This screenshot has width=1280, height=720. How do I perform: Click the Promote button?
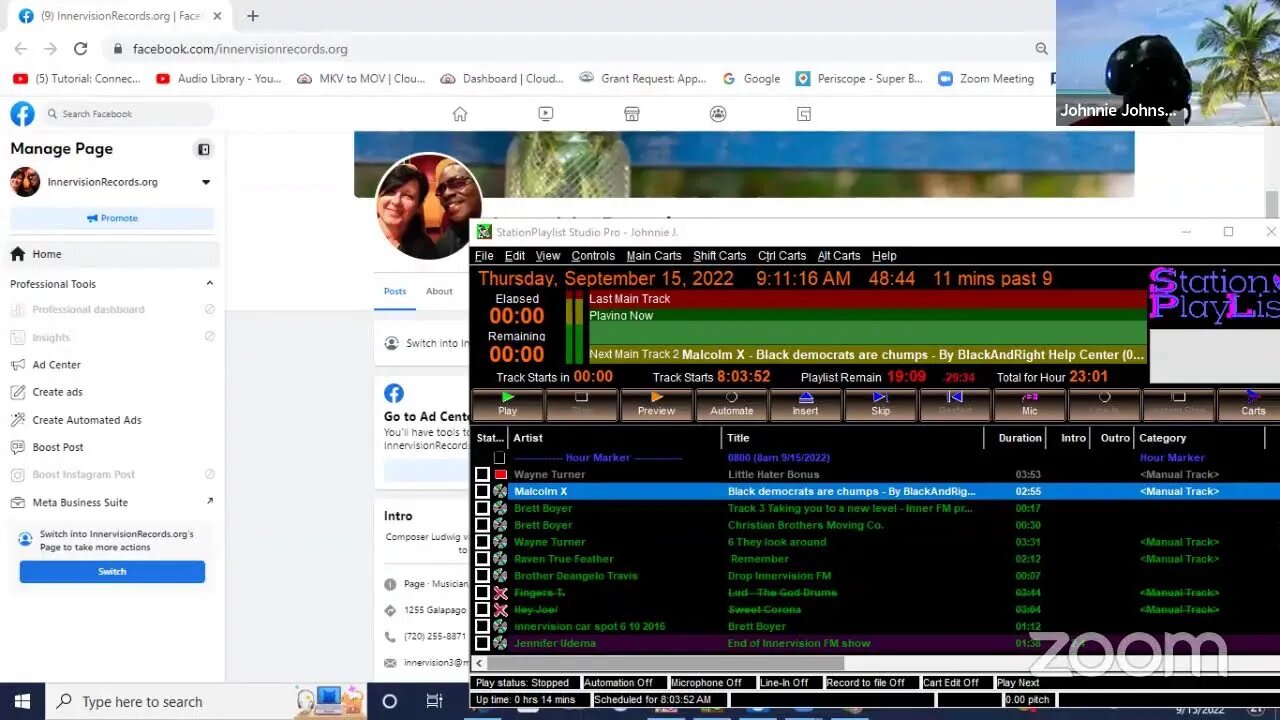point(112,218)
